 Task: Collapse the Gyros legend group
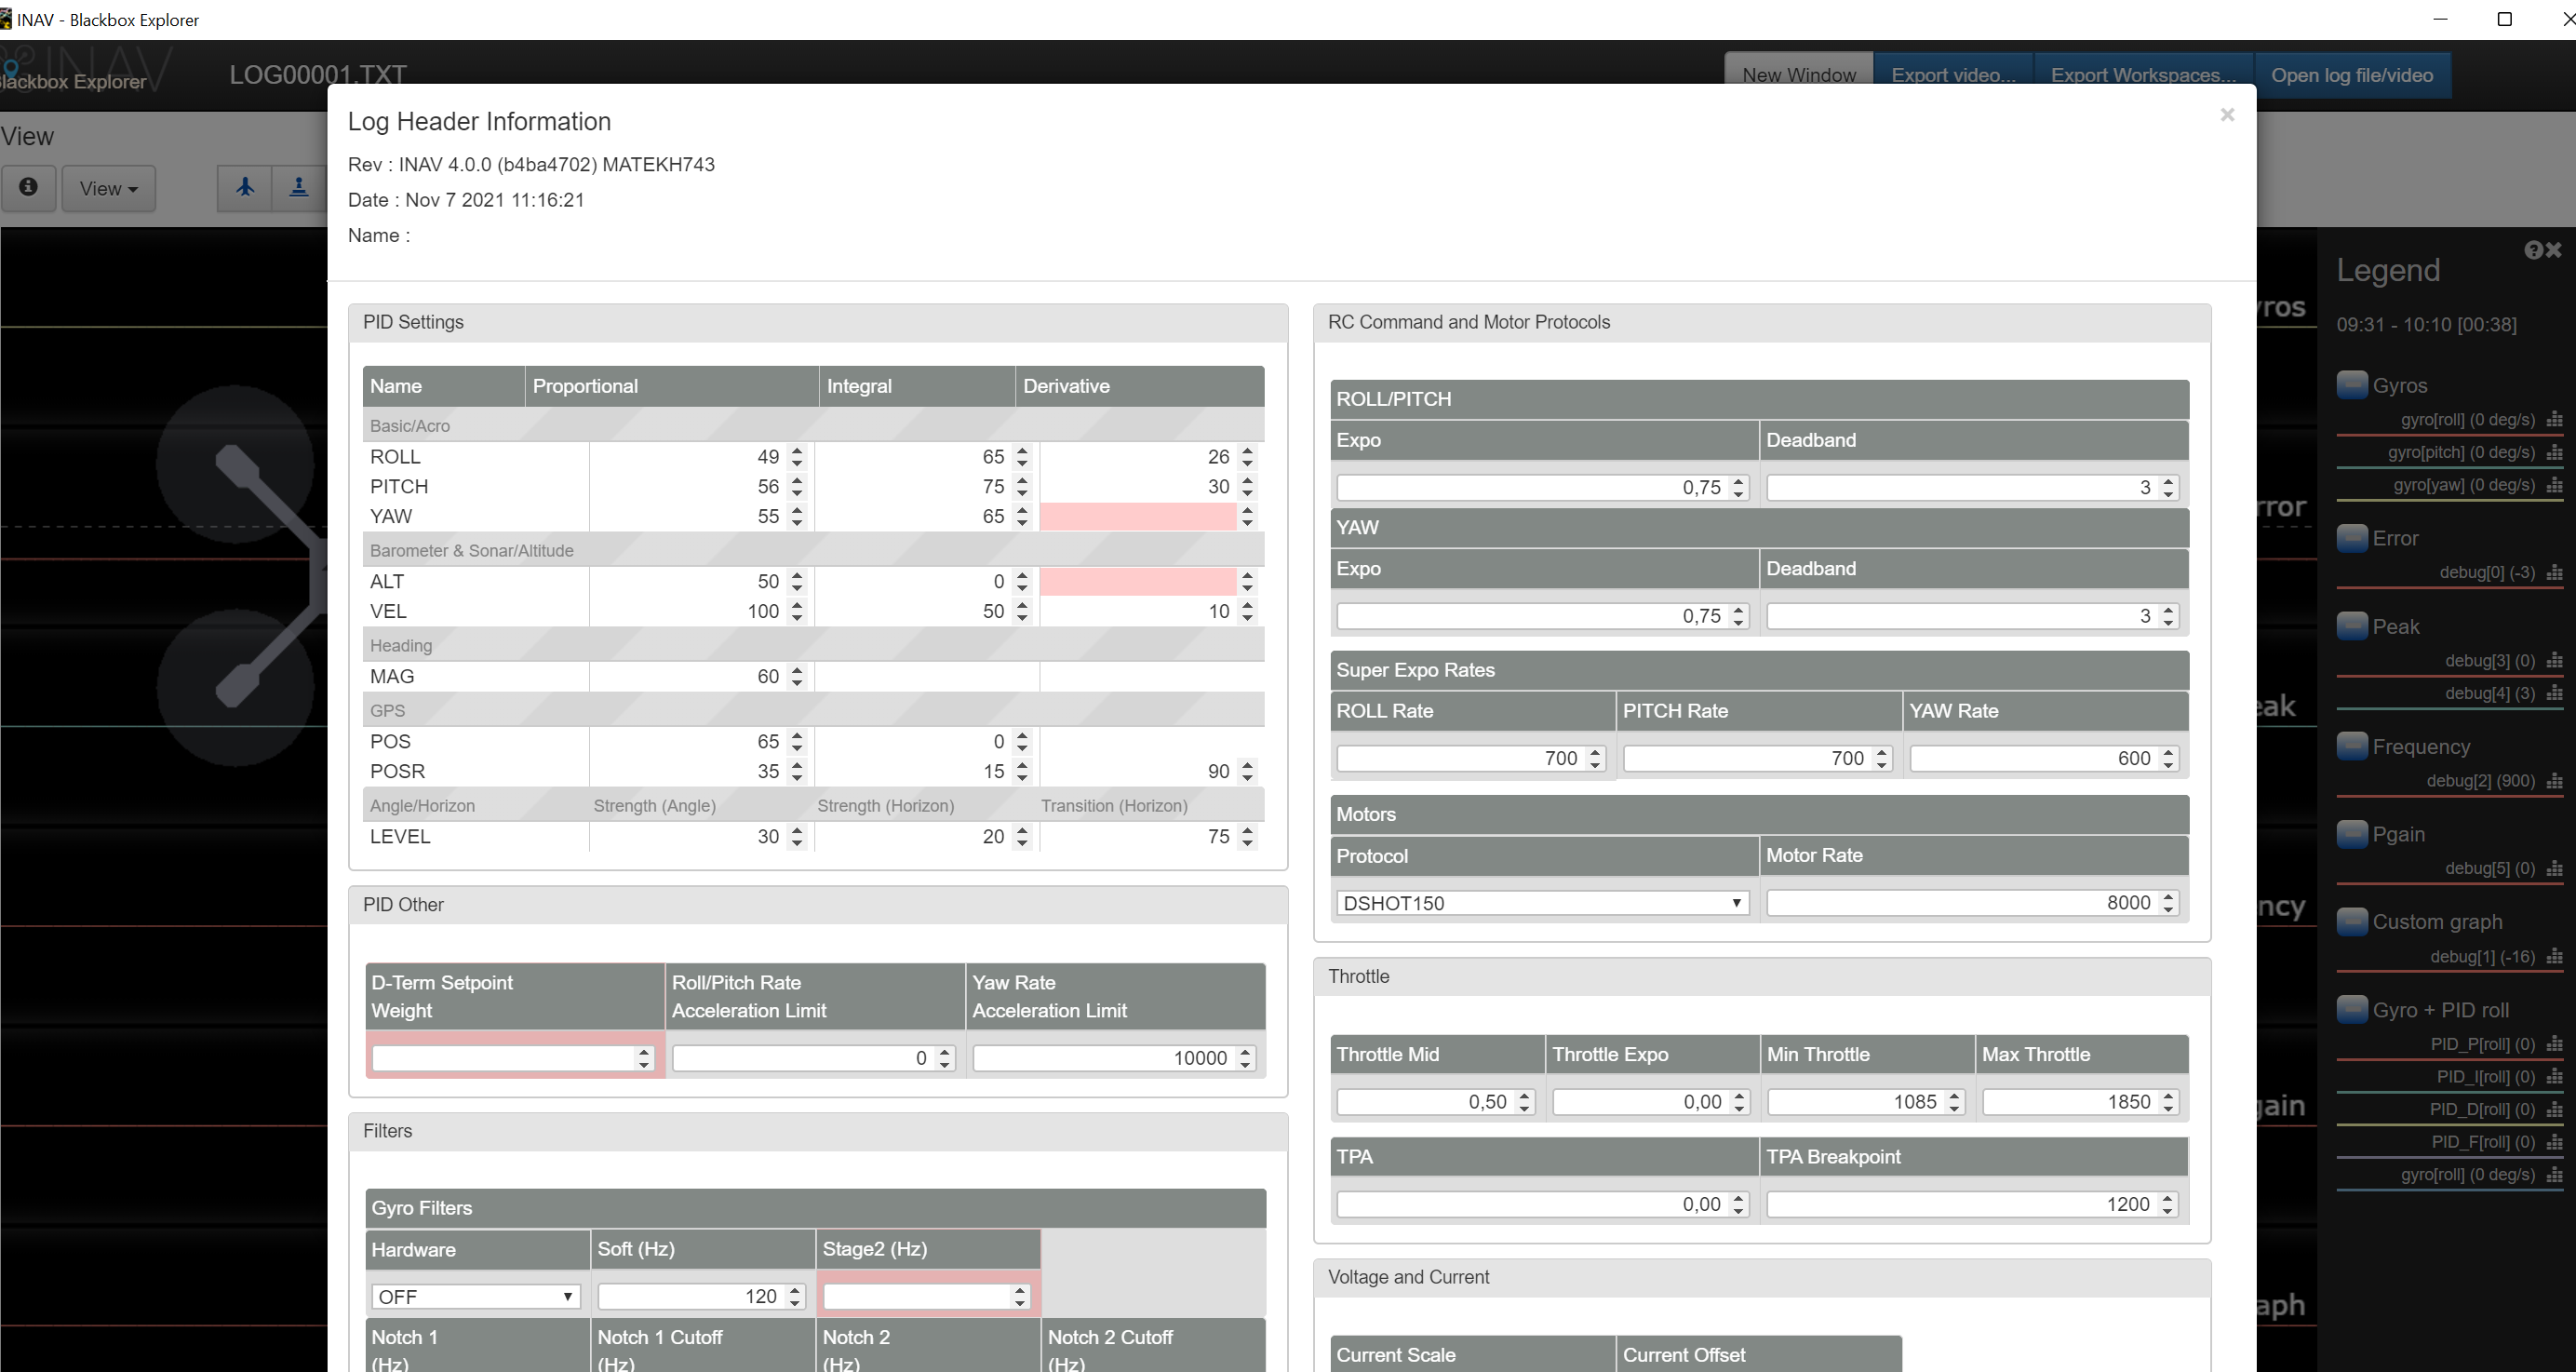tap(2351, 385)
